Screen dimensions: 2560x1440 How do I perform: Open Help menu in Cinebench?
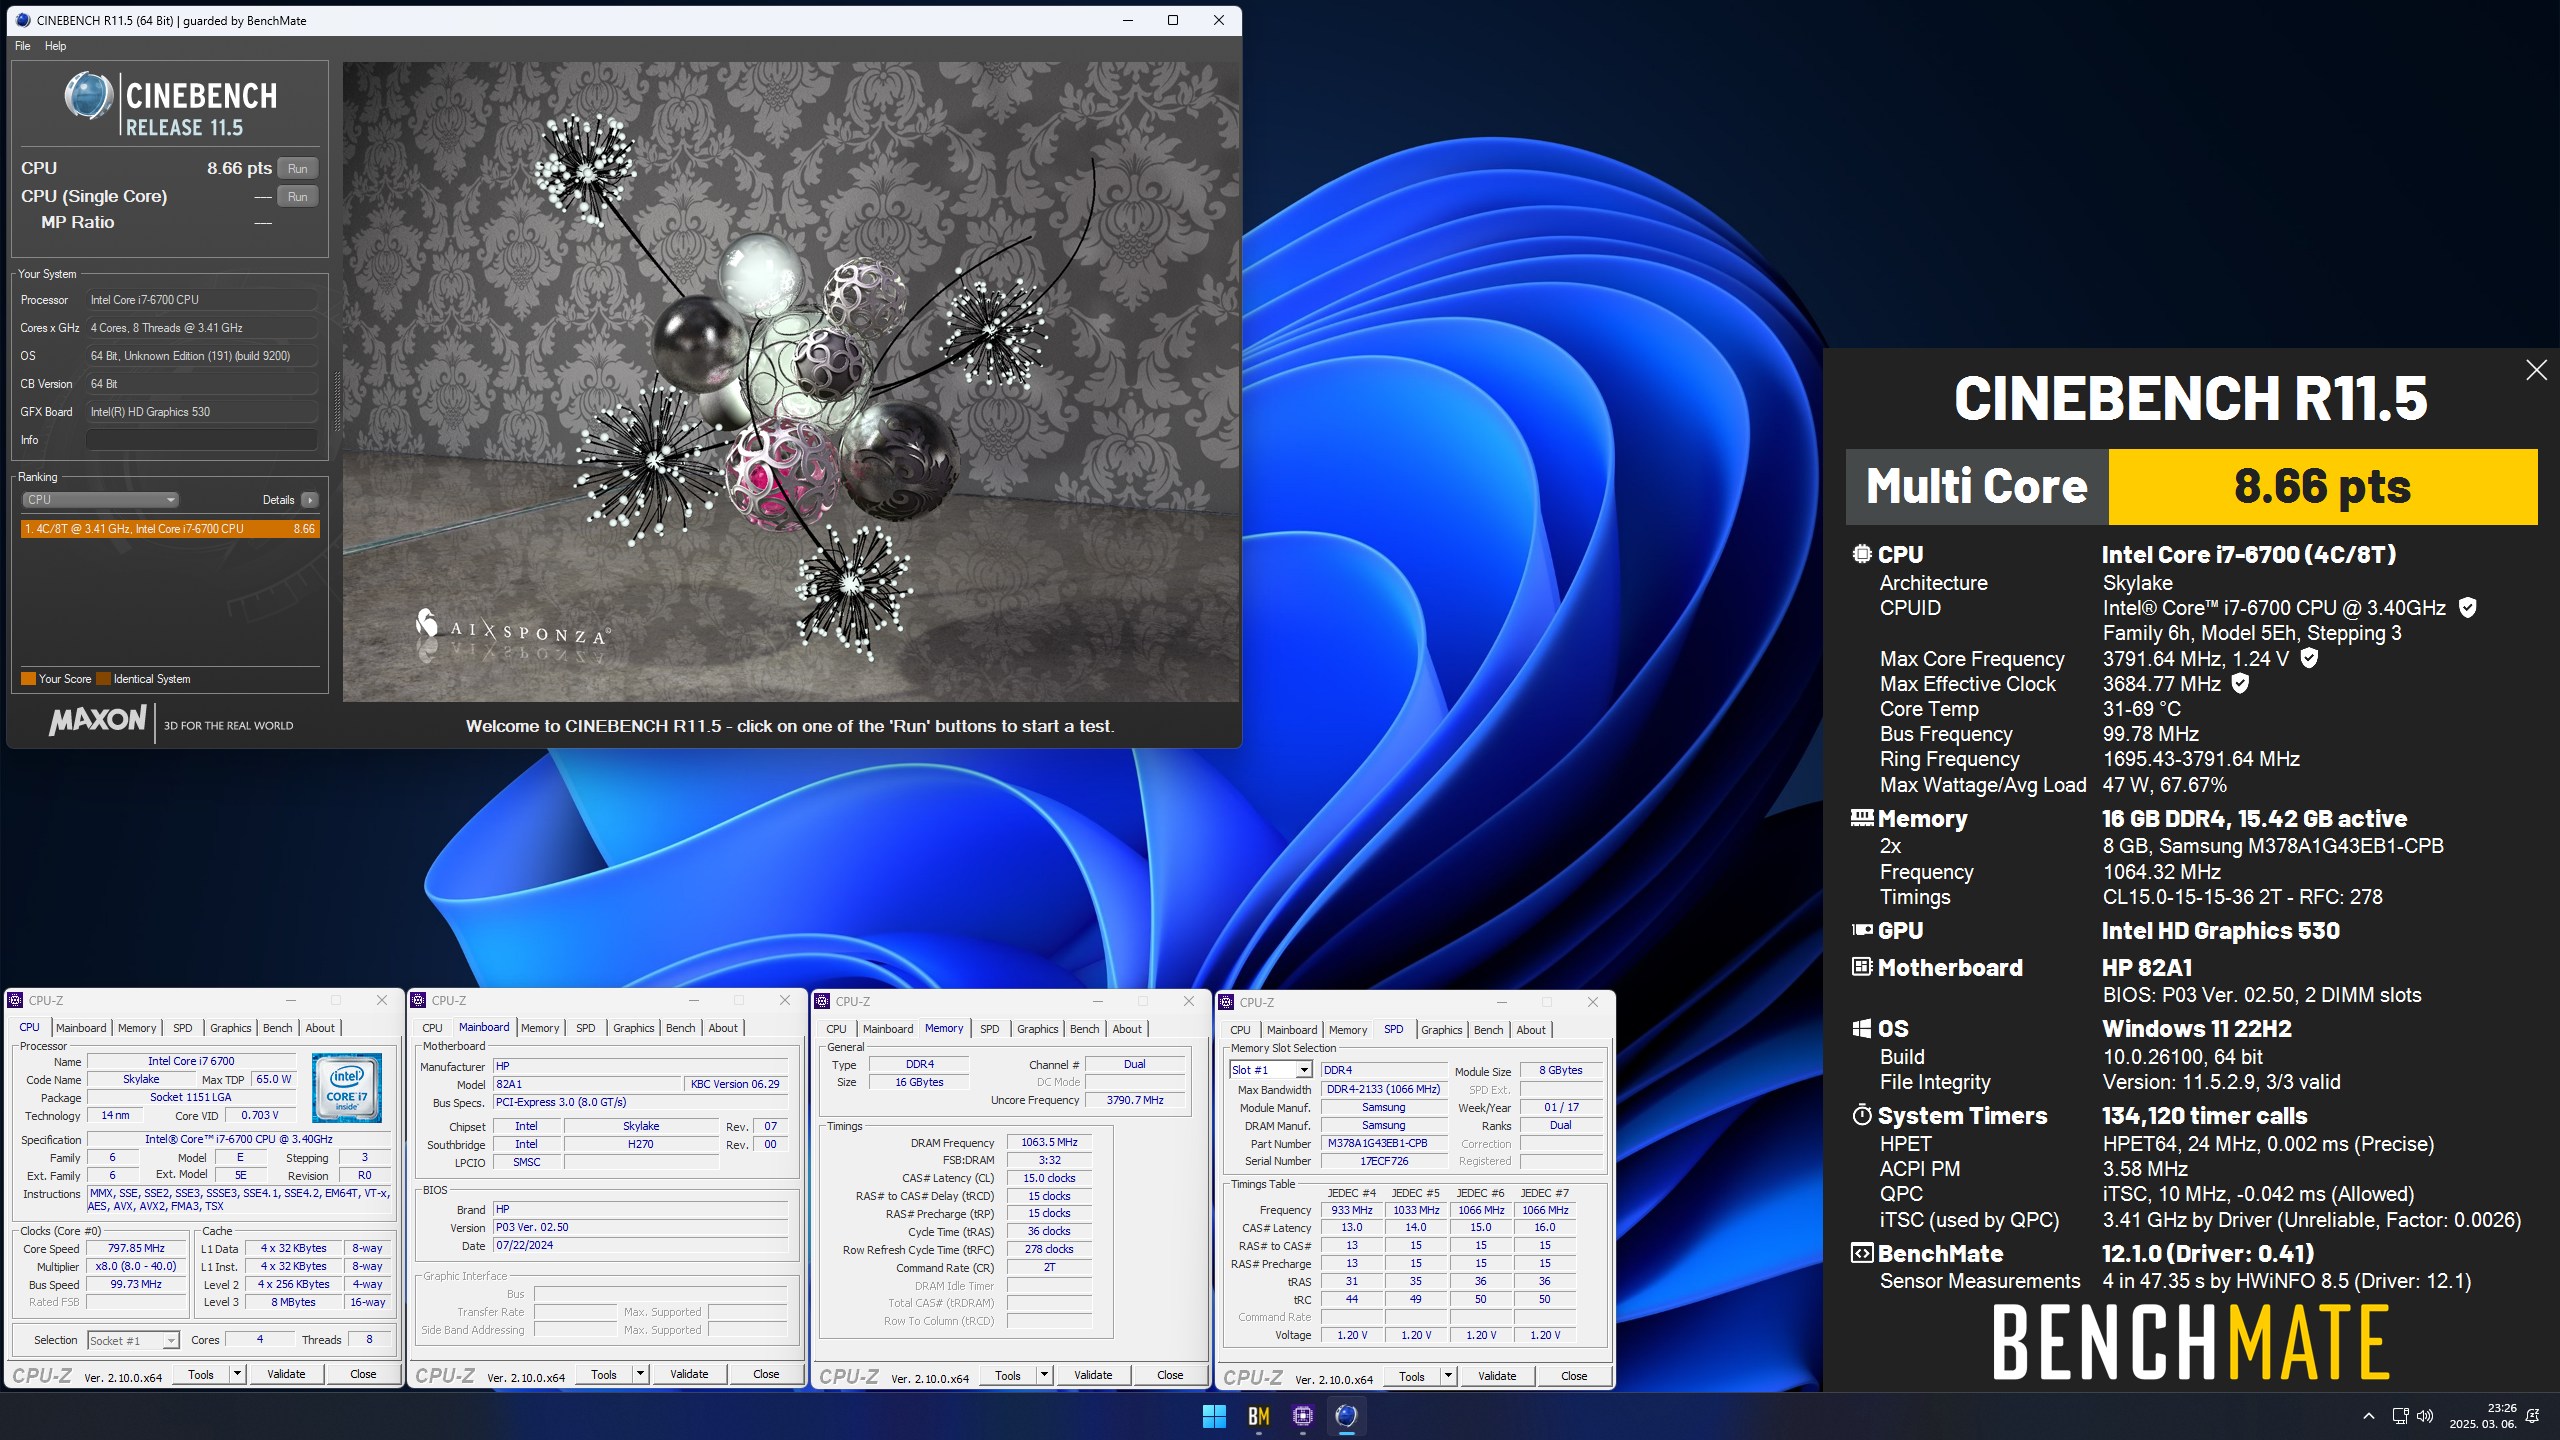point(56,46)
